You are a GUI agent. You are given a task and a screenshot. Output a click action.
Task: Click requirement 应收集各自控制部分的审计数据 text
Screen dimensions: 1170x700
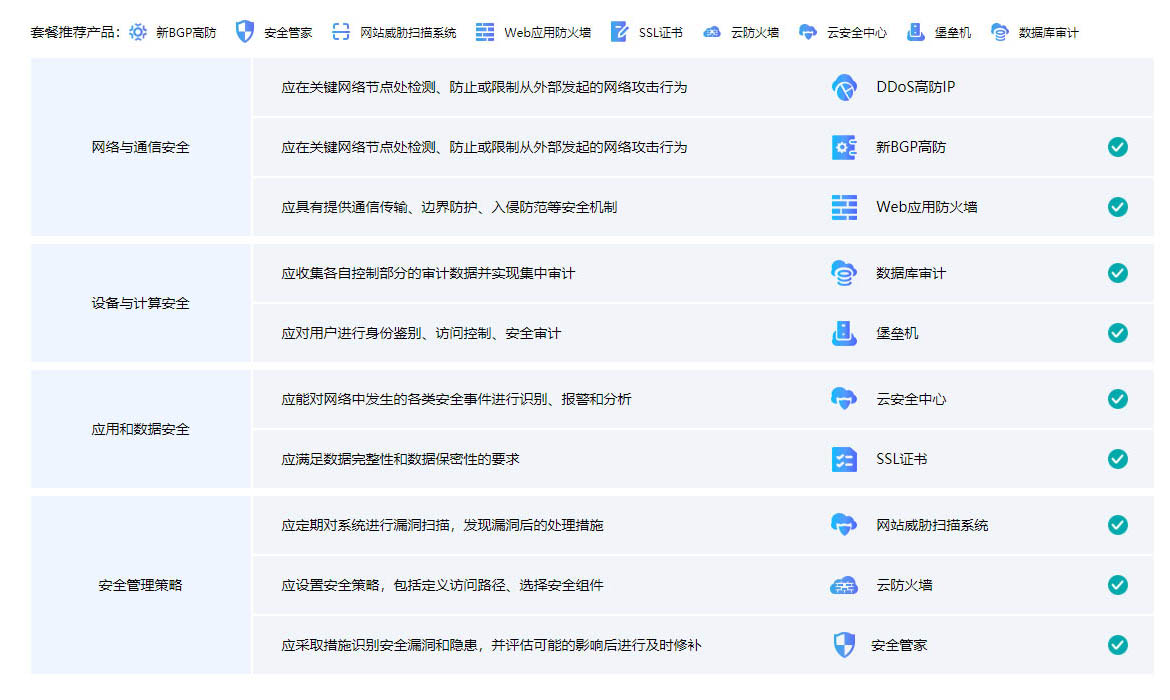428,273
